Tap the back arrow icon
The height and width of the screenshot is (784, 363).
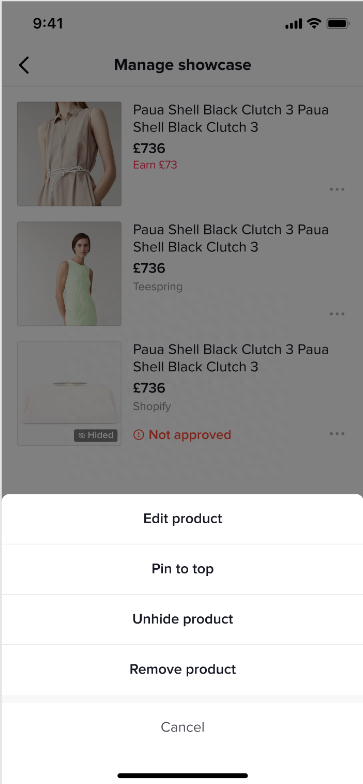point(24,65)
